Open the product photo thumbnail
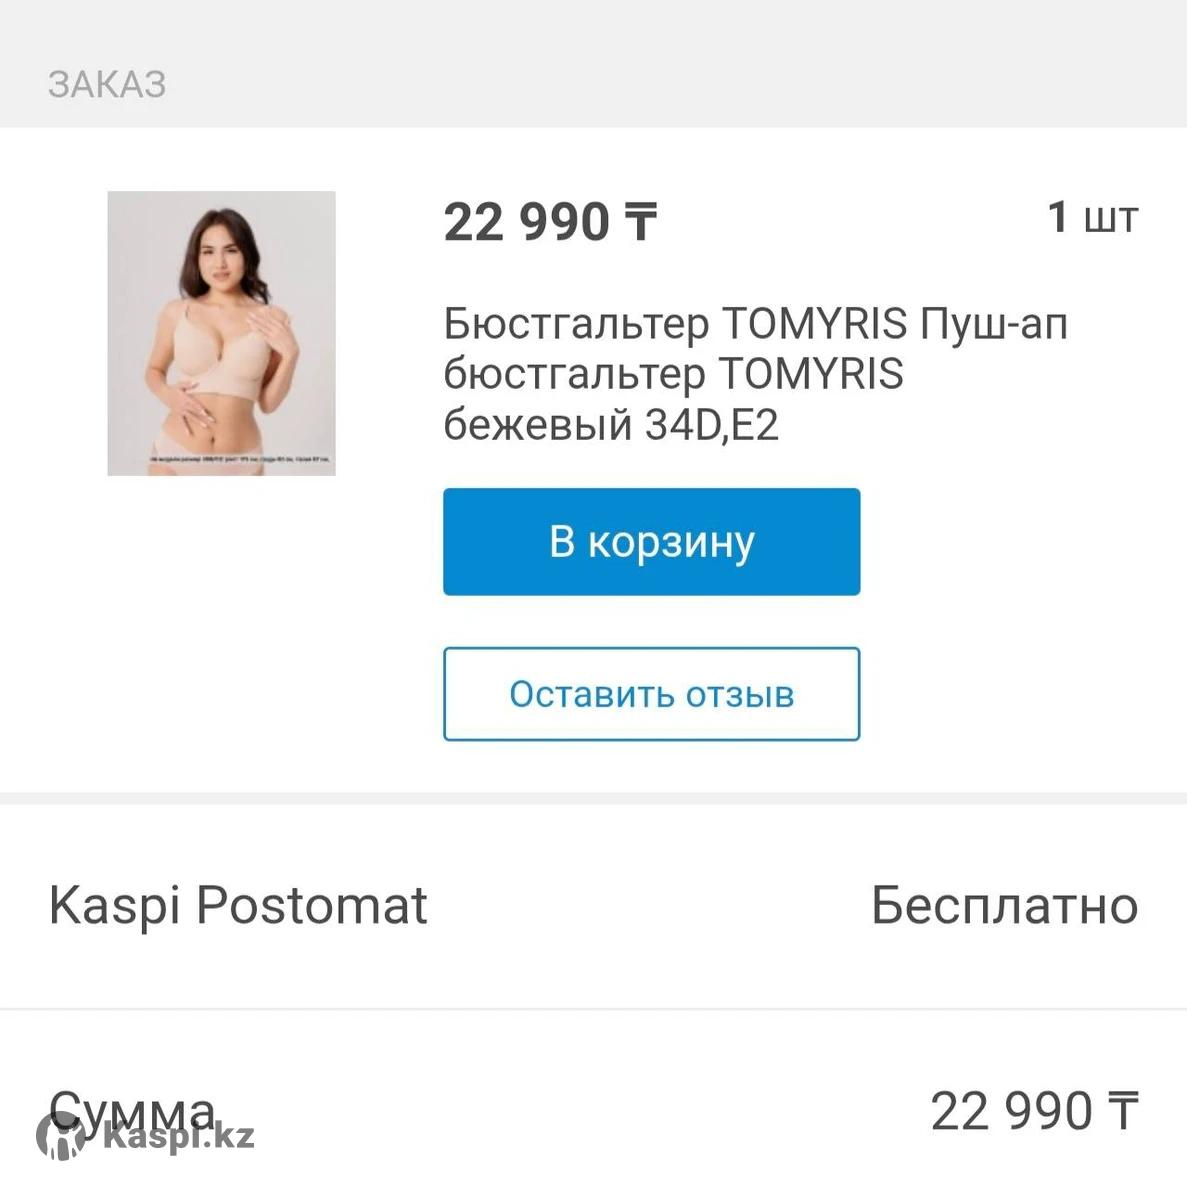This screenshot has height=1200, width=1187. [221, 332]
